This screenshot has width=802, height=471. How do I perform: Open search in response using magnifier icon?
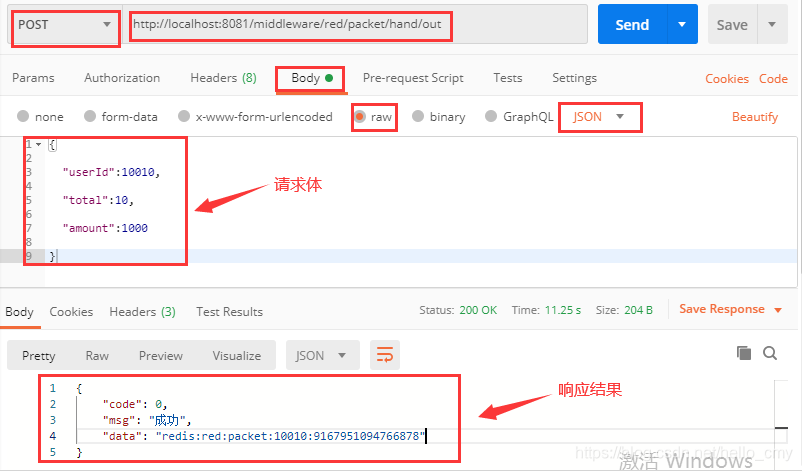tap(770, 353)
